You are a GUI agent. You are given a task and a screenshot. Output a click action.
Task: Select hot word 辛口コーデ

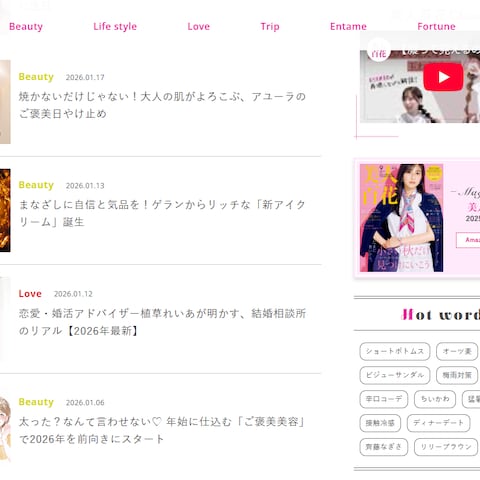384,399
